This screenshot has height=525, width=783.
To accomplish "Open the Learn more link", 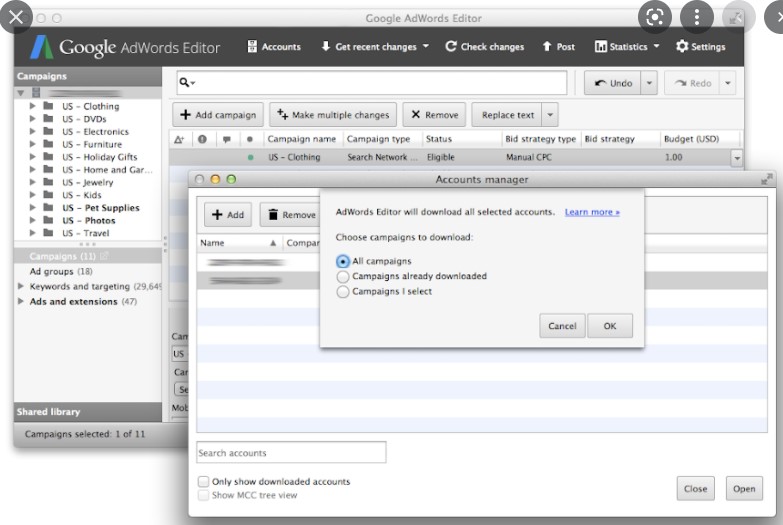I will tap(592, 212).
